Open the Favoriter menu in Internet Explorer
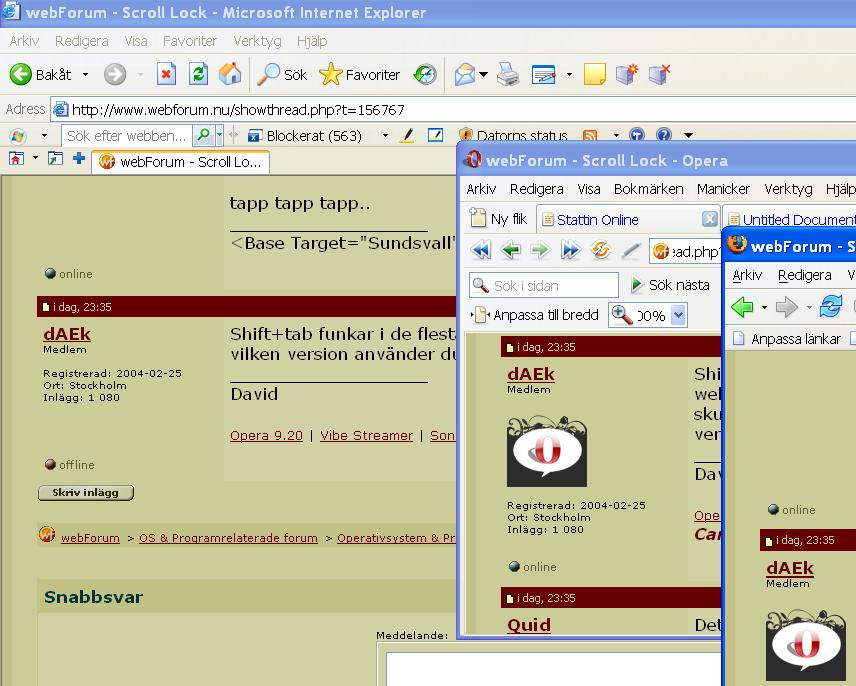Screen dimensions: 856x686 189,41
